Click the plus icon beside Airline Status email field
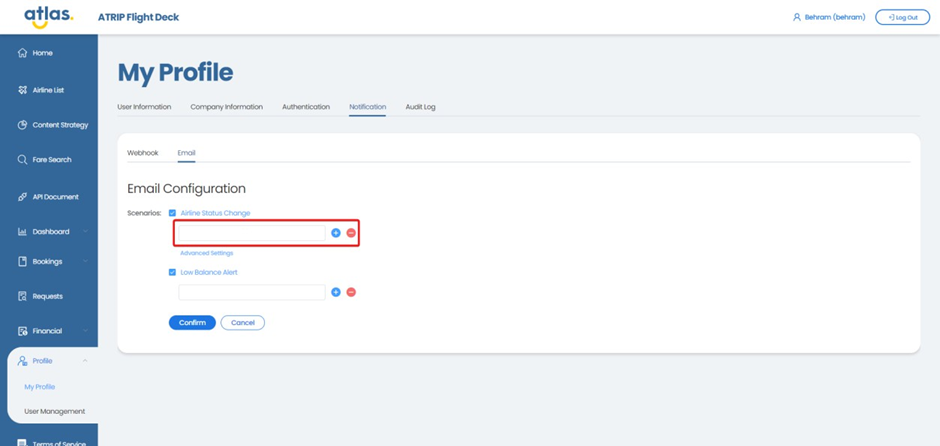This screenshot has height=446, width=940. tap(336, 233)
